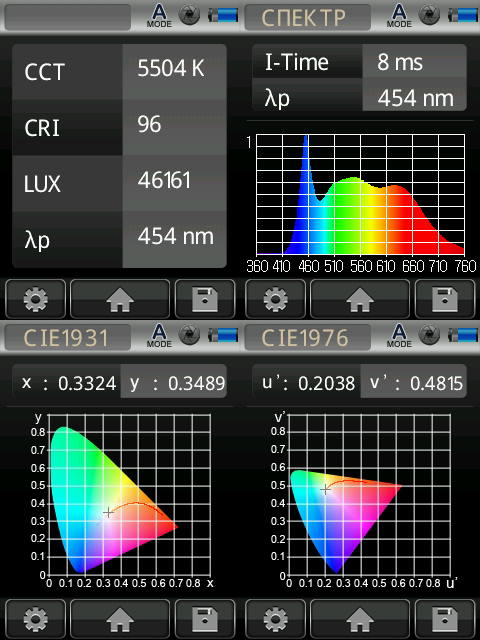Click floppy save icon under the CCT table
Viewport: 480px width, 640px height.
(x=205, y=299)
